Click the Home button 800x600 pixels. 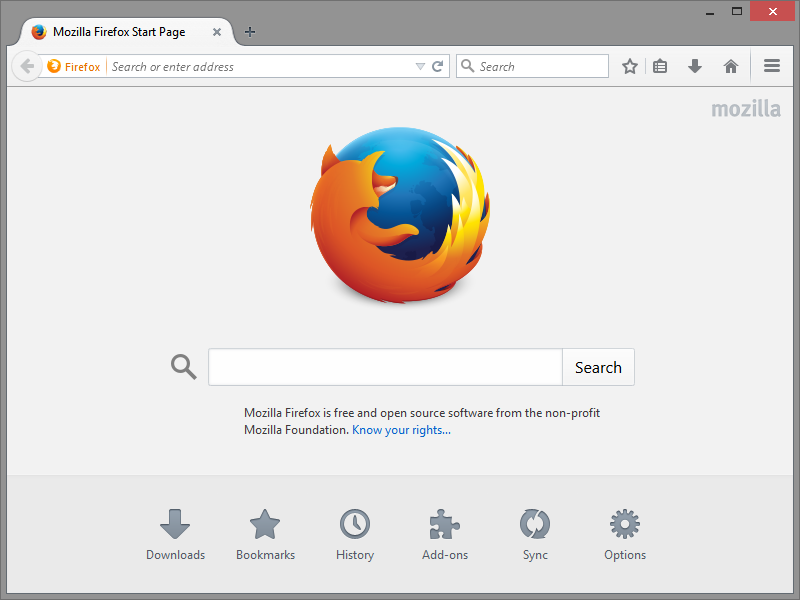tap(730, 66)
